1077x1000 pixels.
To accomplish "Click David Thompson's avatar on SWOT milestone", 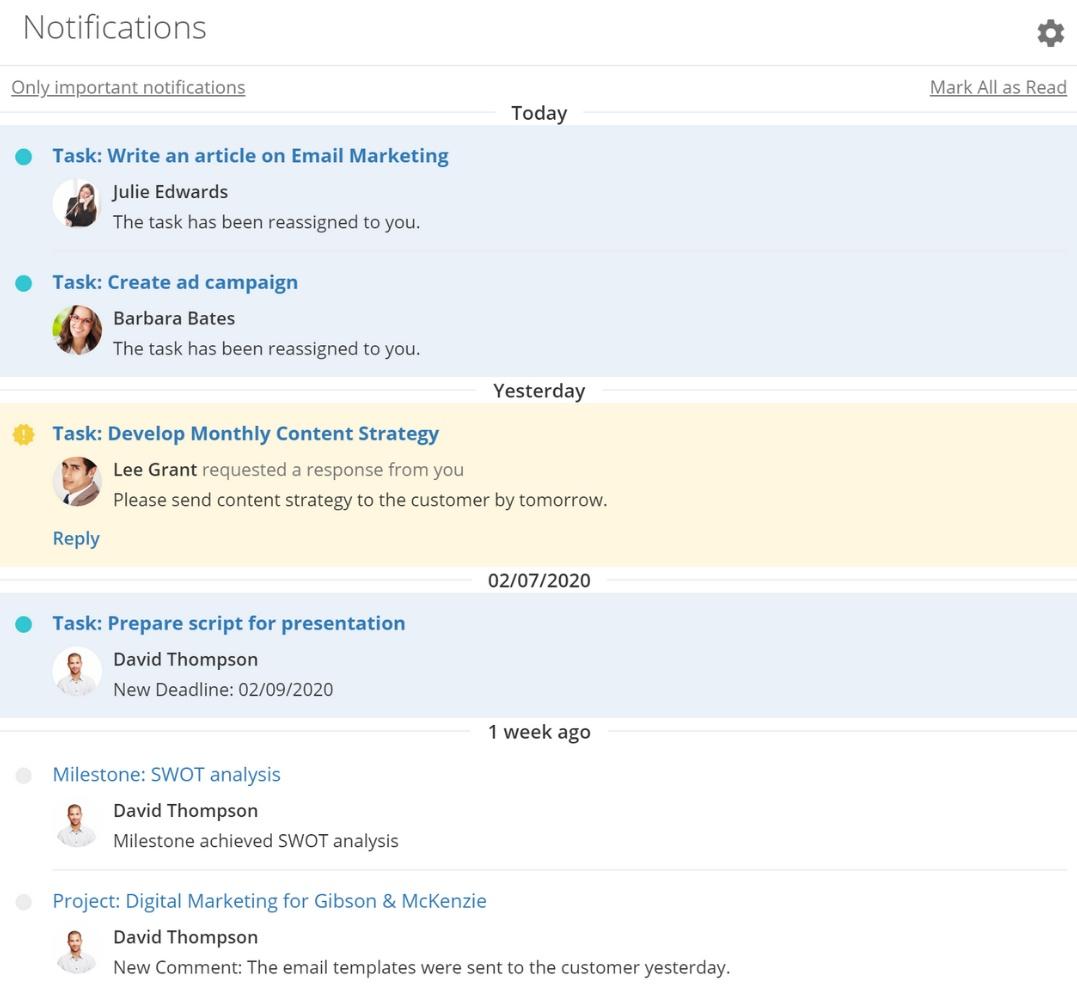I will (x=77, y=822).
